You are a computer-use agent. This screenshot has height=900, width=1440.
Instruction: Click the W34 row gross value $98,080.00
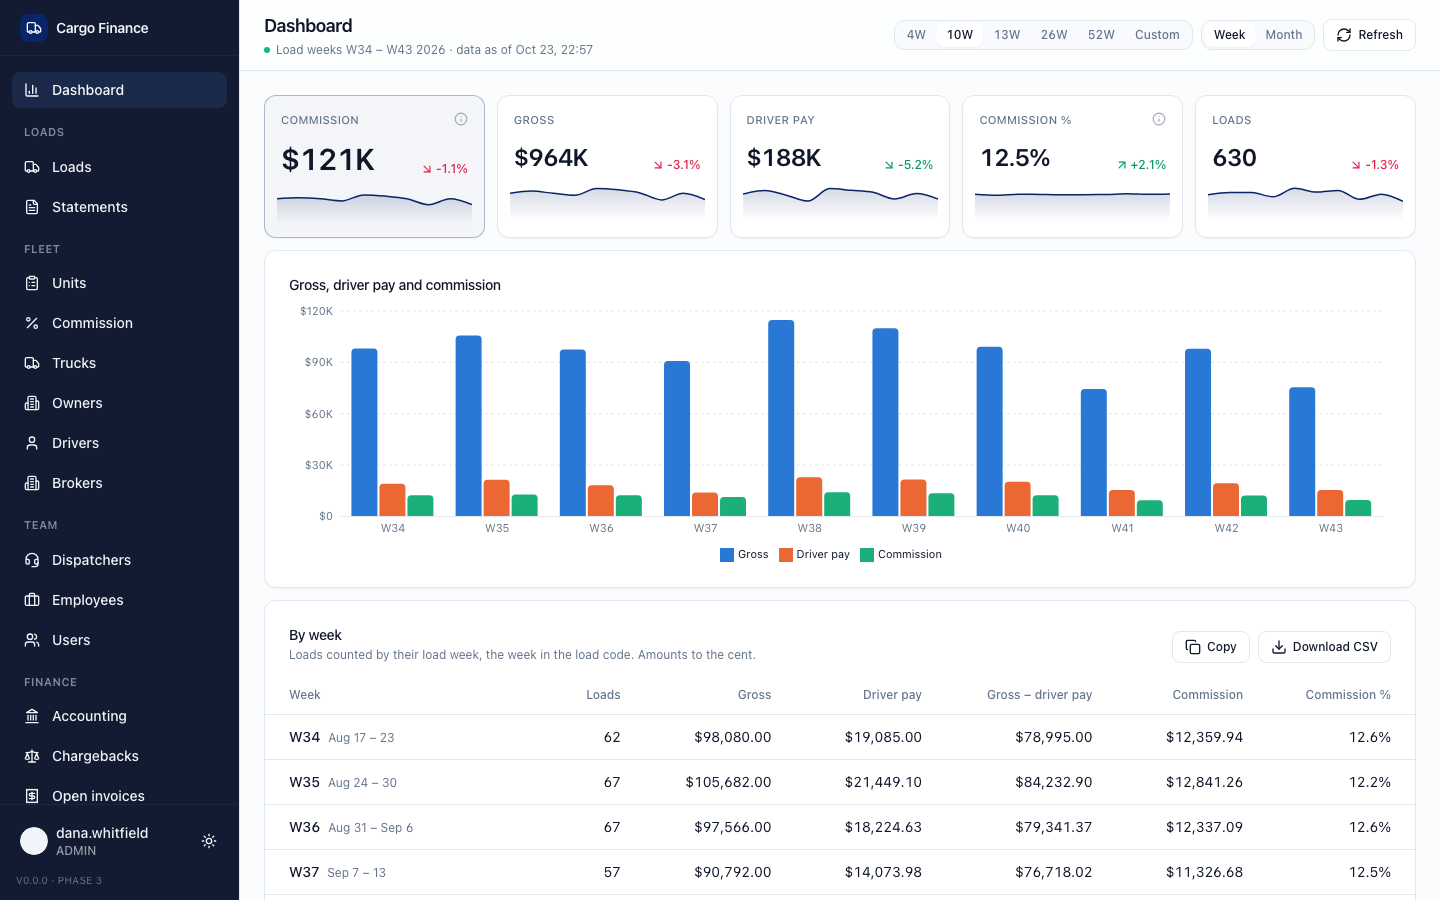point(733,737)
